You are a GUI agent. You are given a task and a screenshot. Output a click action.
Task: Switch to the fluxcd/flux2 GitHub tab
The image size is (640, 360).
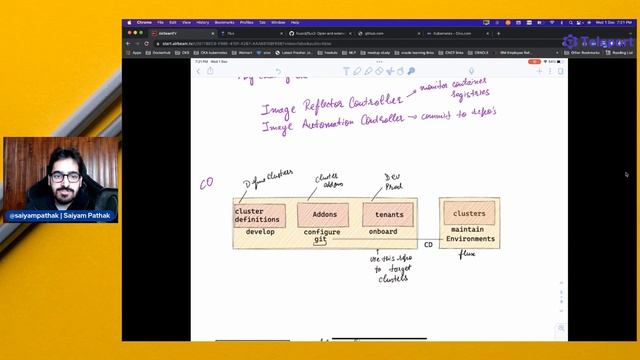[320, 33]
